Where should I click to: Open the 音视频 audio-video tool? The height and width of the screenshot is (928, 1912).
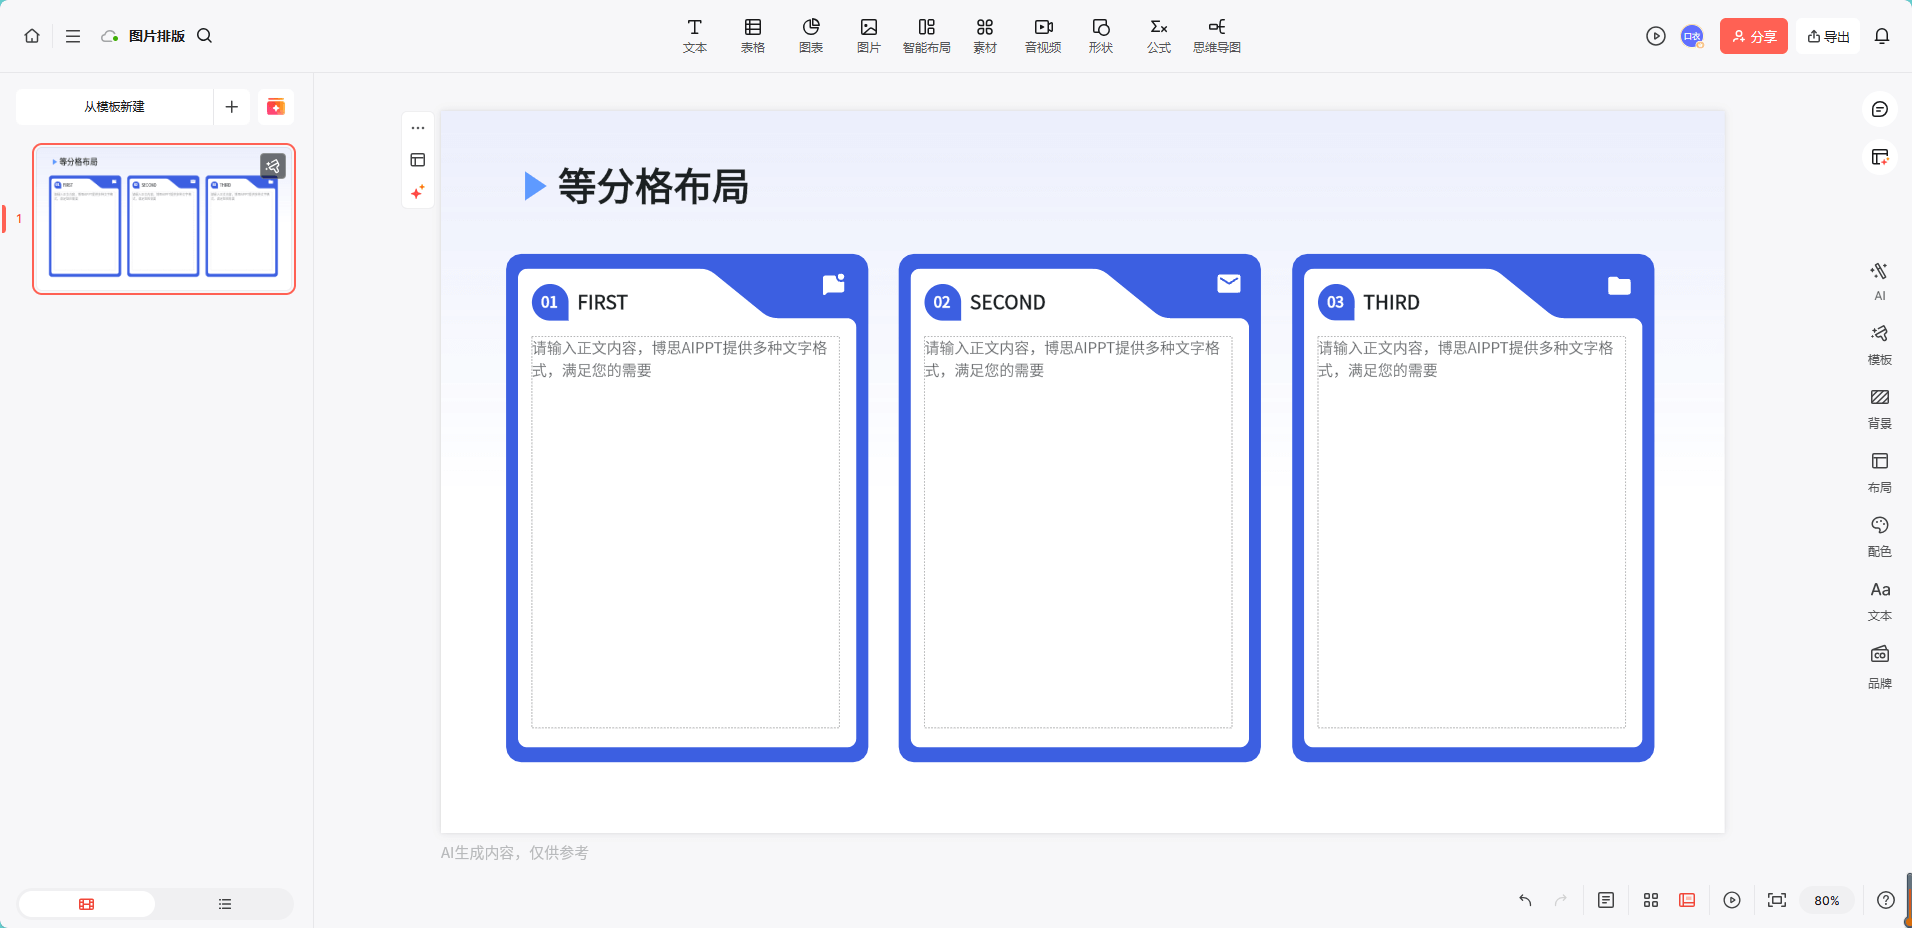tap(1043, 35)
